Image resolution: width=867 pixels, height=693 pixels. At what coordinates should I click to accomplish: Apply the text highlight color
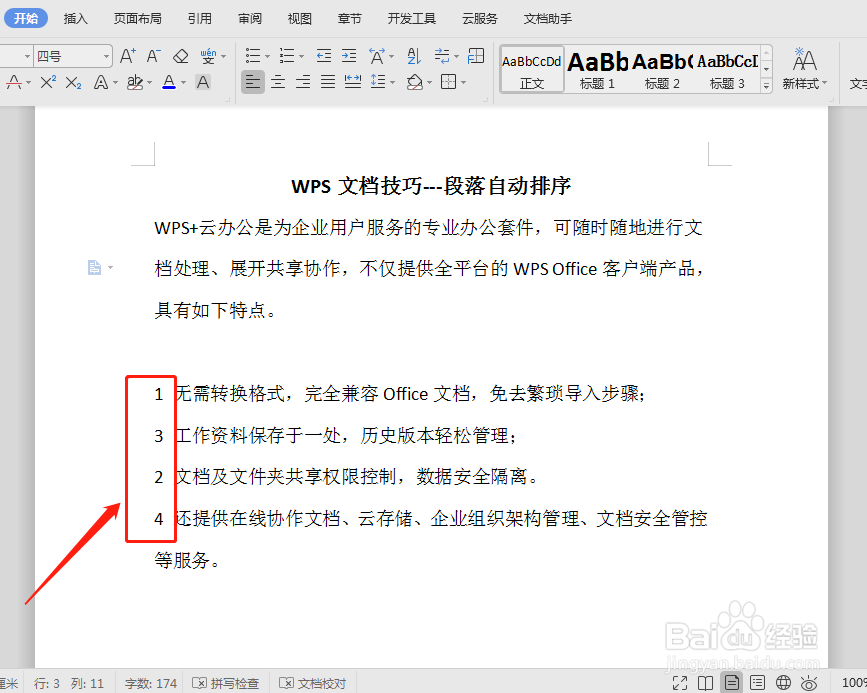(x=134, y=82)
